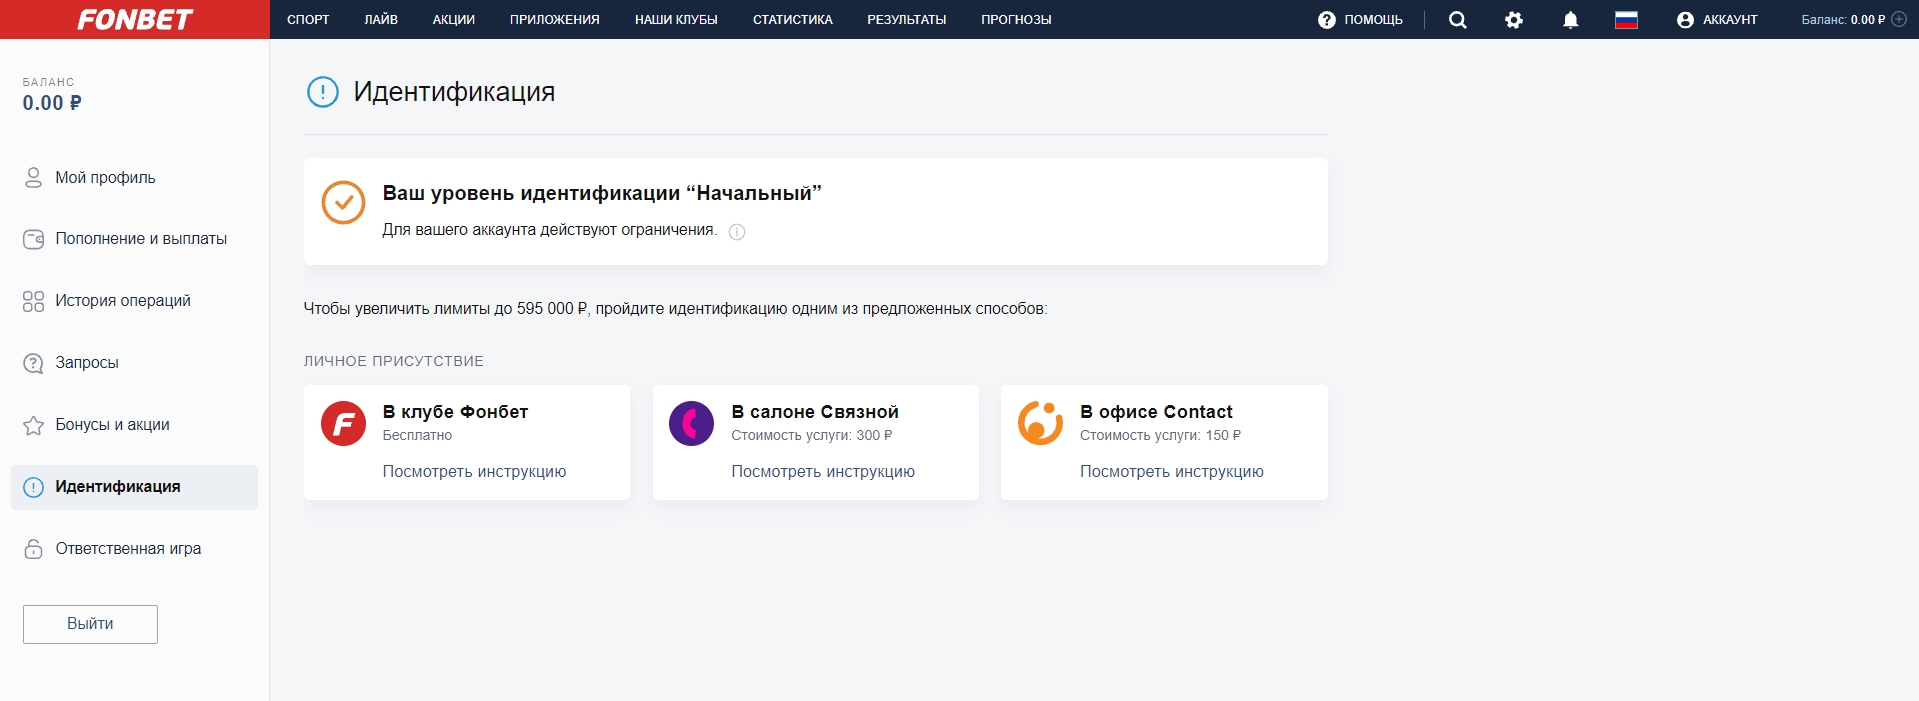Image resolution: width=1919 pixels, height=701 pixels.
Task: Go to the ЛАЙВ section
Action: 381,20
